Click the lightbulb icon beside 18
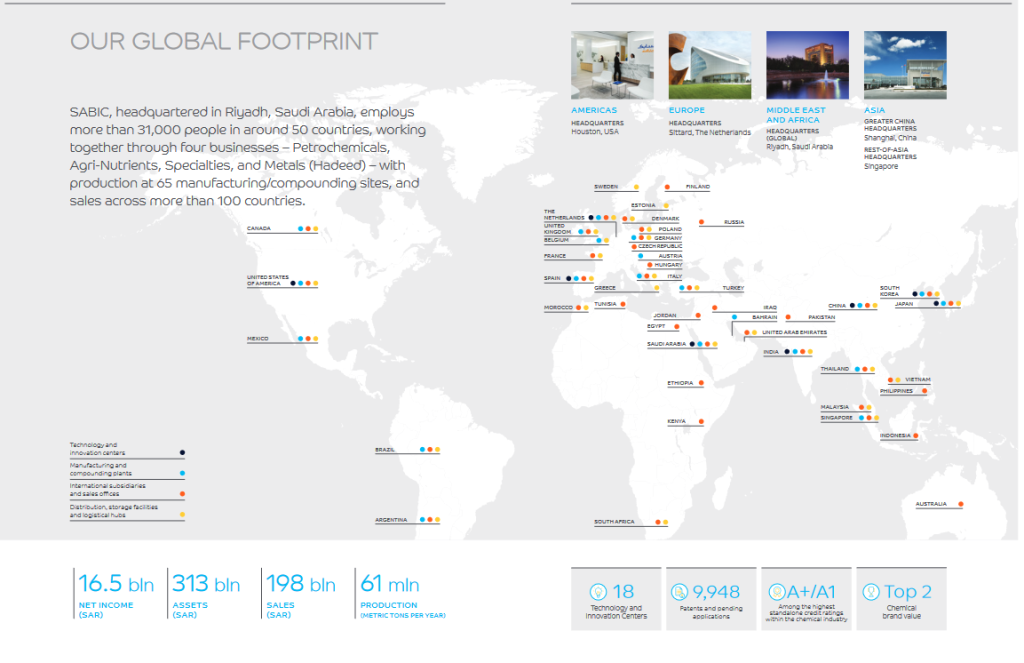 coord(598,592)
